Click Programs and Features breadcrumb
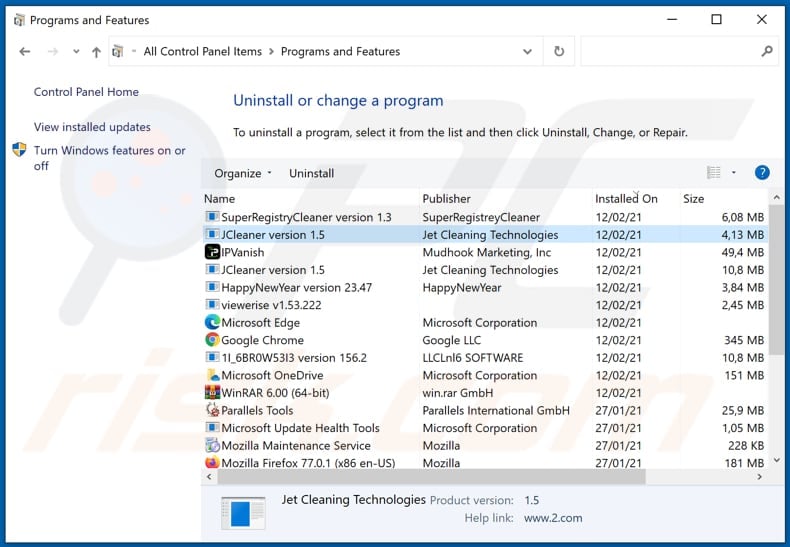Screen dimensions: 790x547 click(340, 51)
